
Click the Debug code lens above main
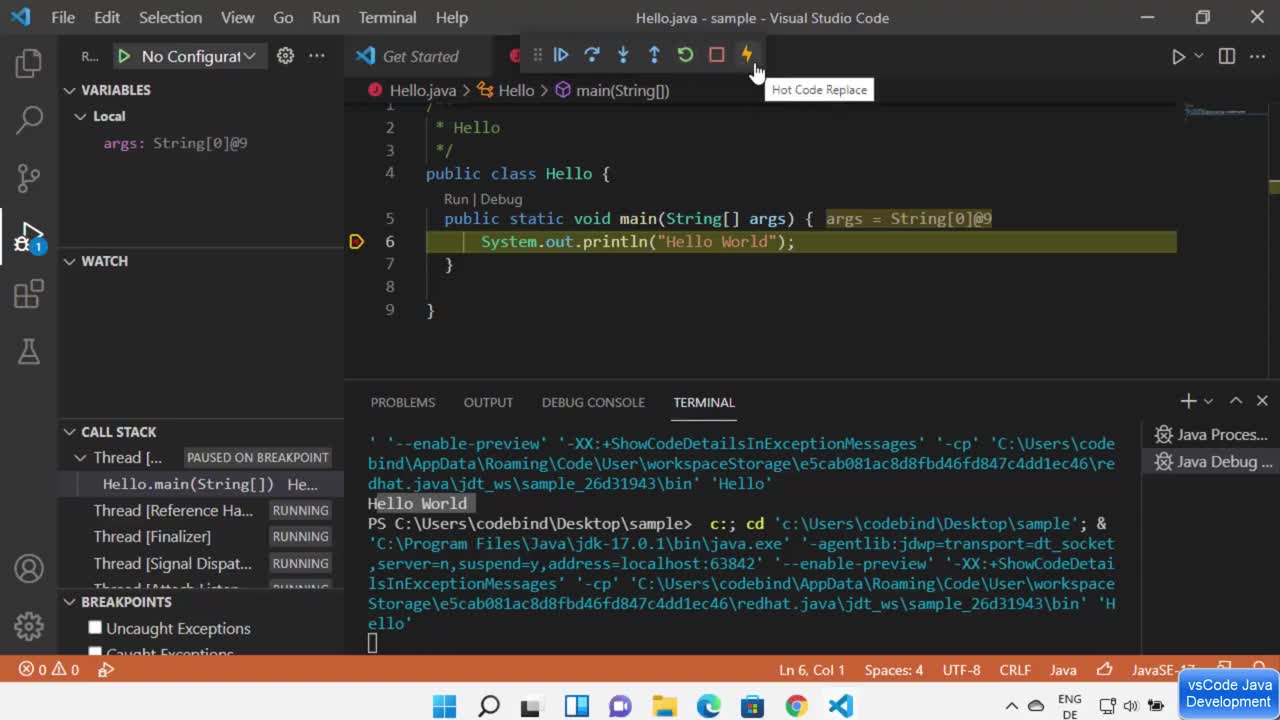coord(501,199)
